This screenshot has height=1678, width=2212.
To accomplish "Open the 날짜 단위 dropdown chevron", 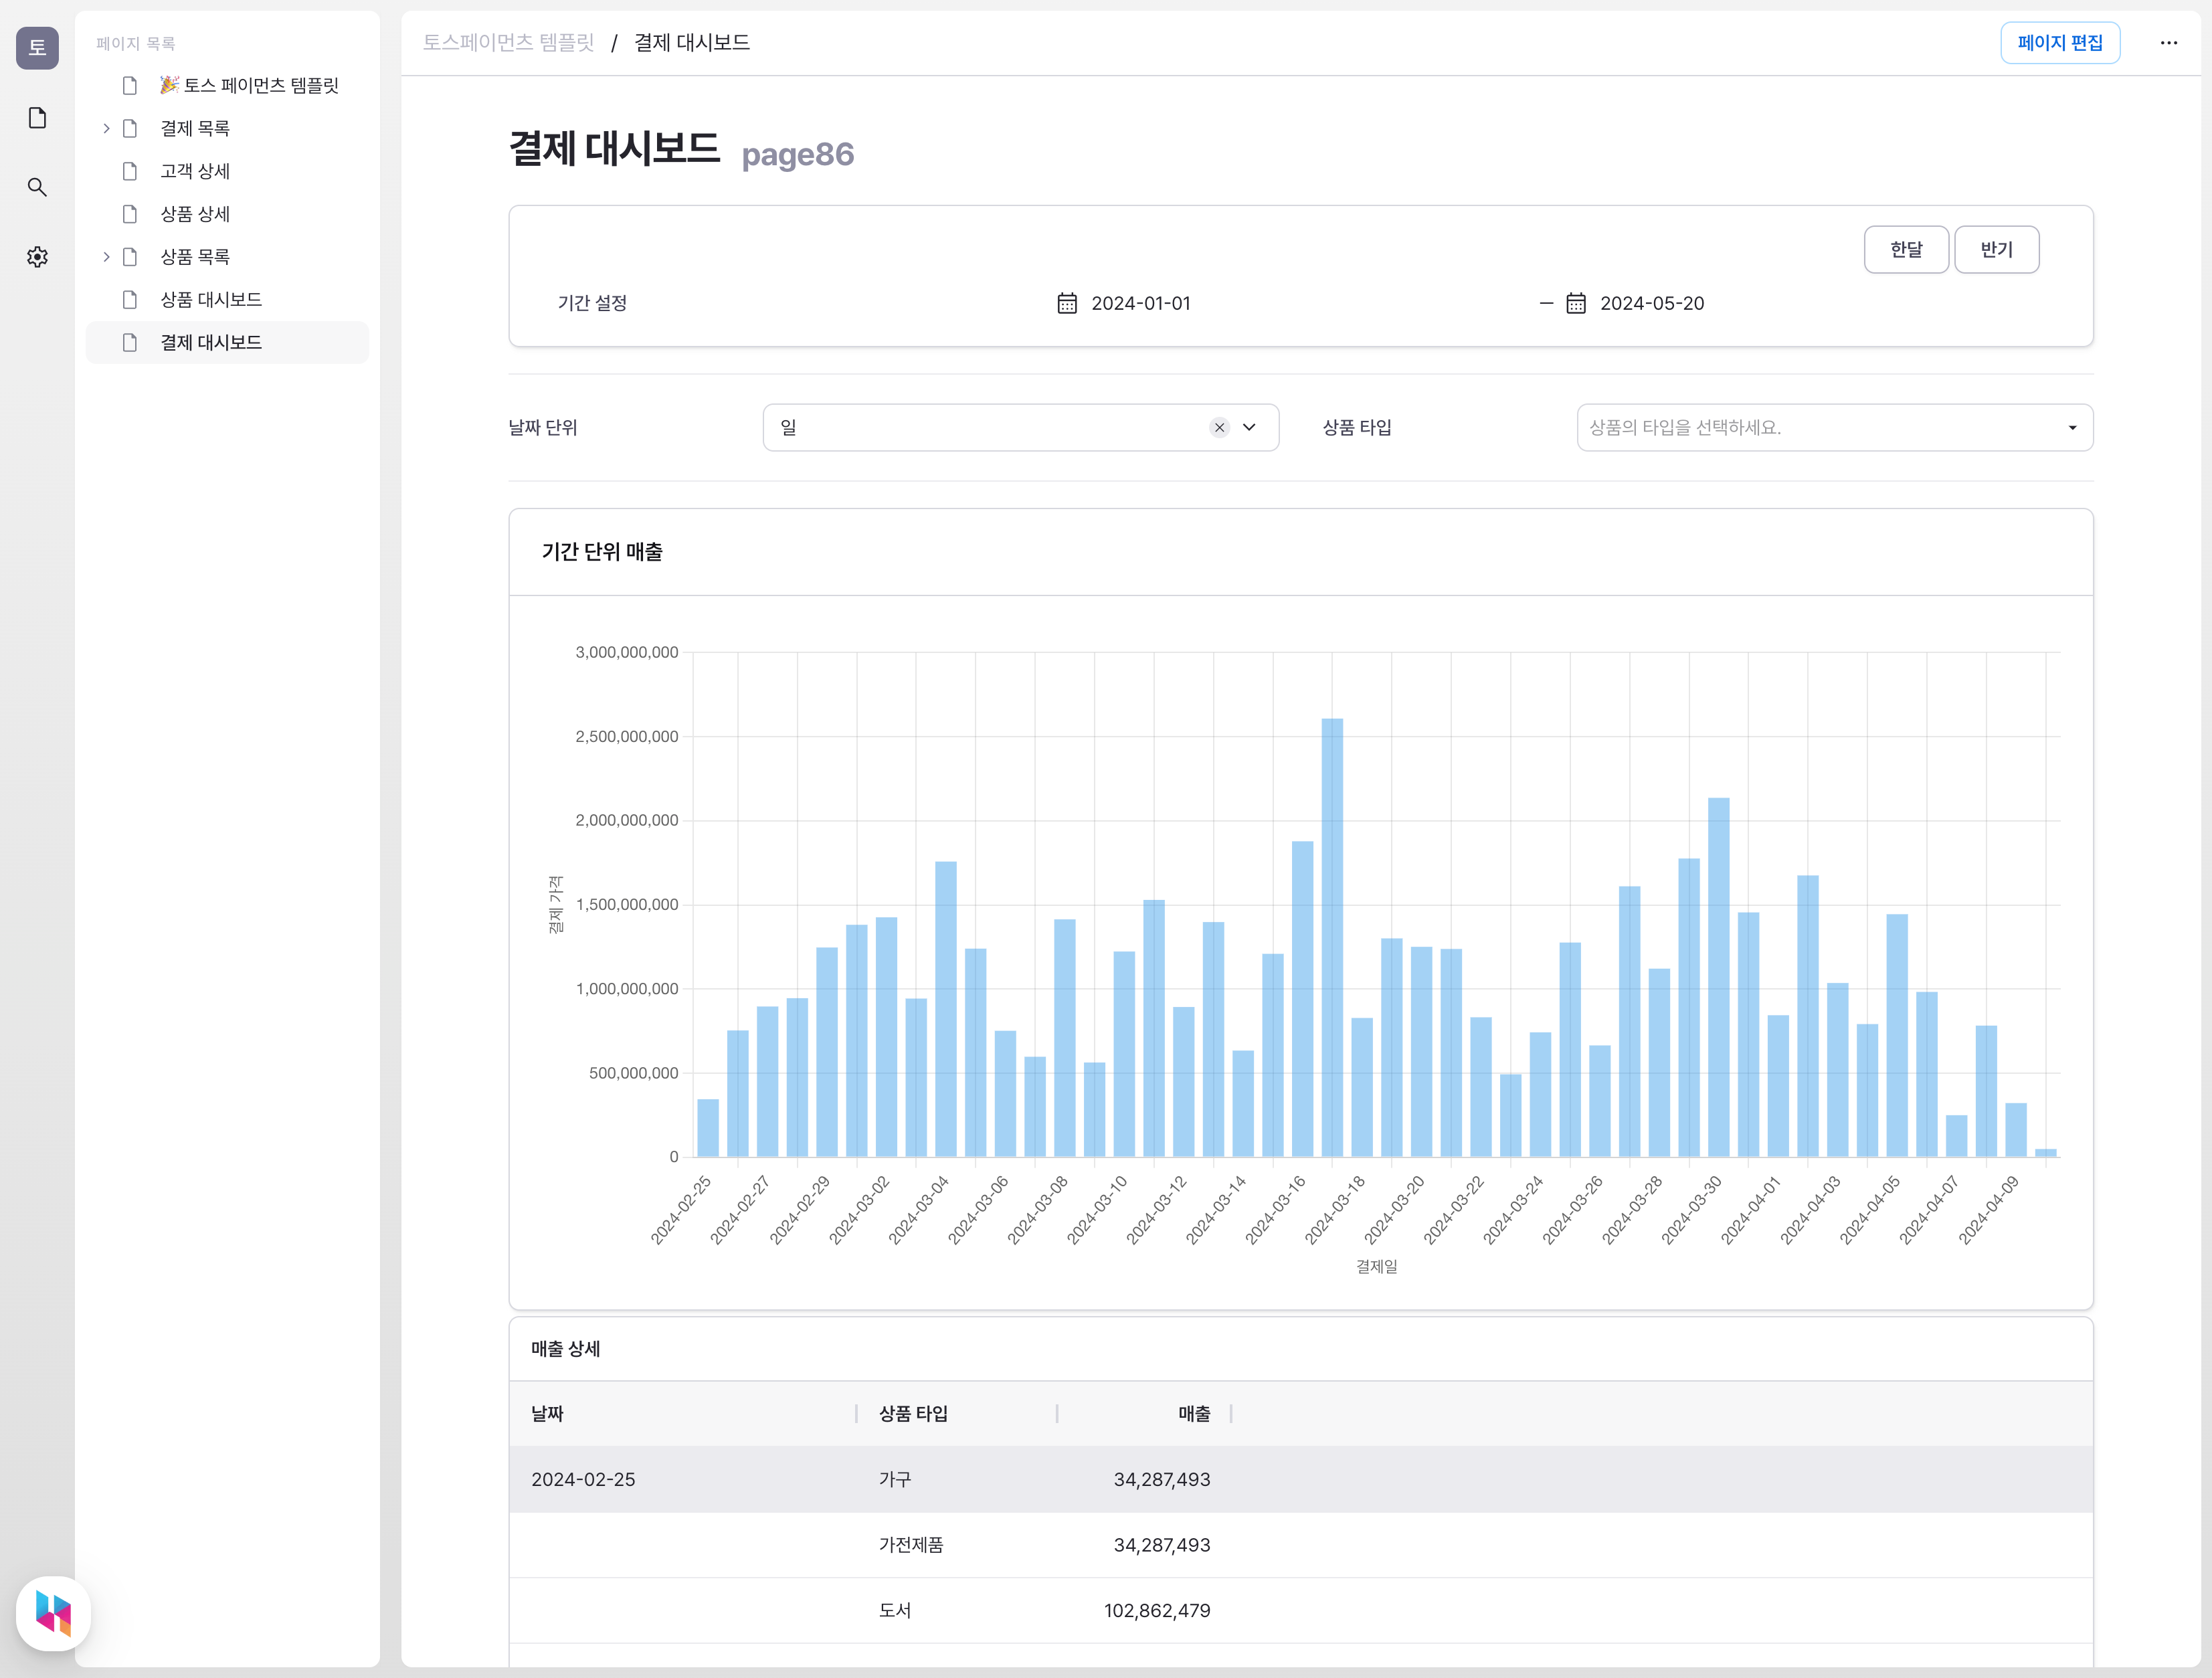I will [1249, 427].
